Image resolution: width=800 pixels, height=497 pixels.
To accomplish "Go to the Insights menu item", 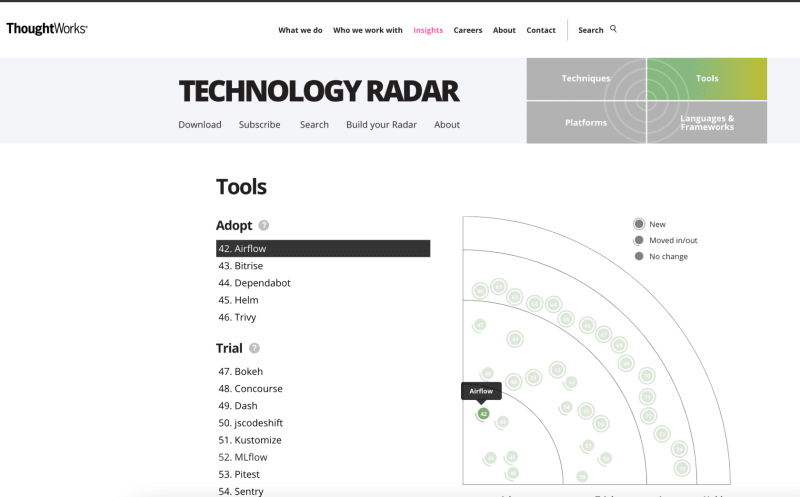I will [x=428, y=30].
